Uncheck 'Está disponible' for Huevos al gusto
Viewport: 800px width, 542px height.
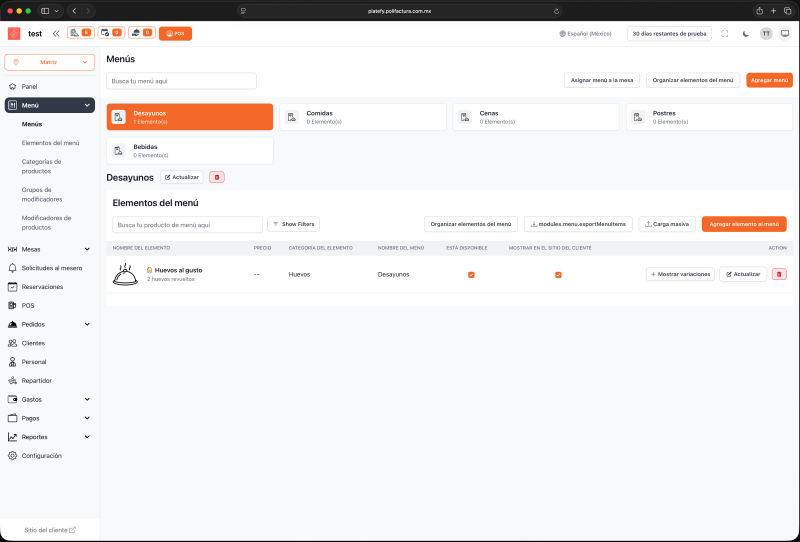471,274
